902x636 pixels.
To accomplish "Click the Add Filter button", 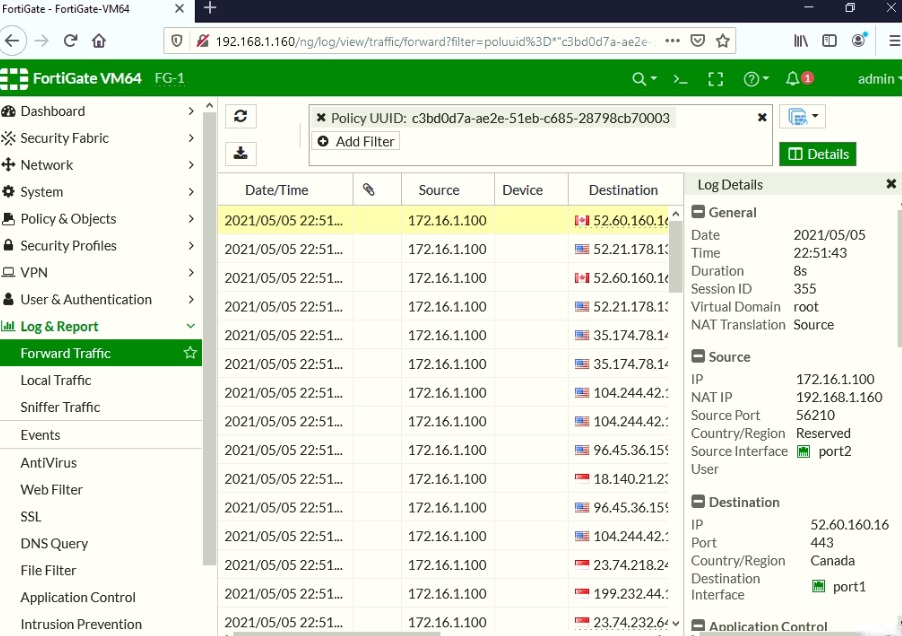I will (355, 141).
